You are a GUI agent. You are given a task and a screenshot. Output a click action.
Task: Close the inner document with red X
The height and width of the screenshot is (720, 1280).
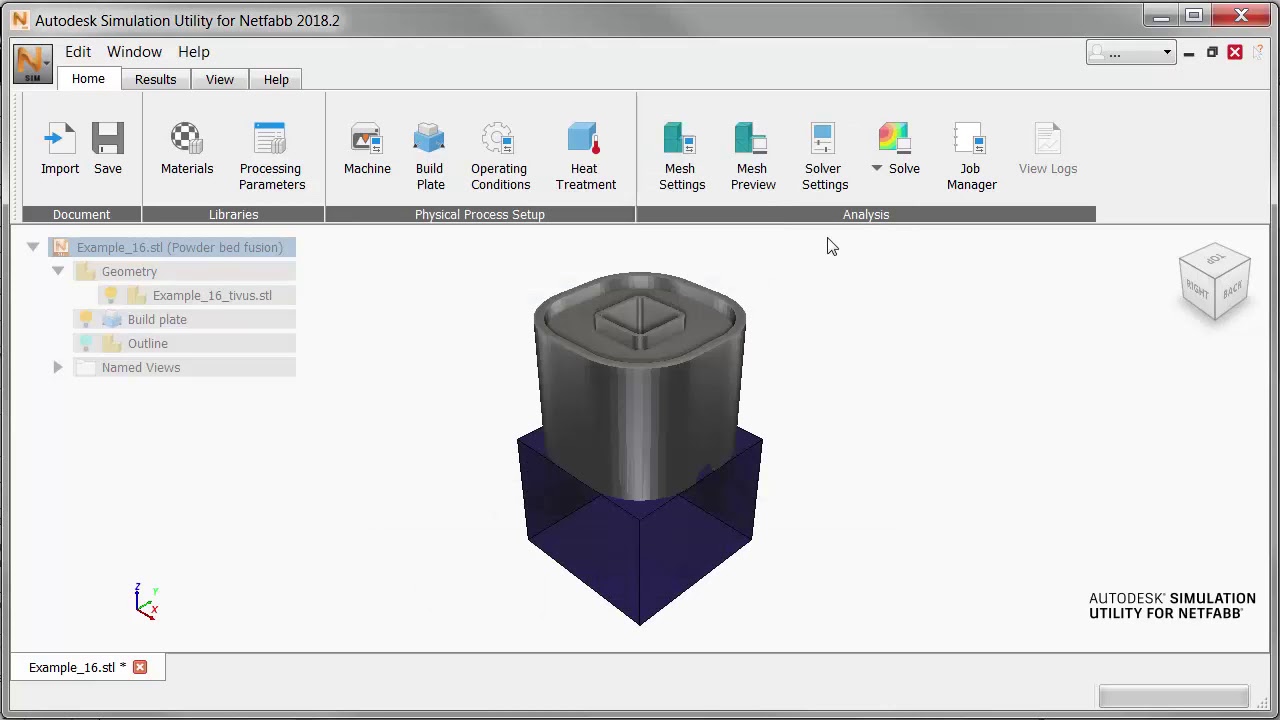pyautogui.click(x=1235, y=52)
